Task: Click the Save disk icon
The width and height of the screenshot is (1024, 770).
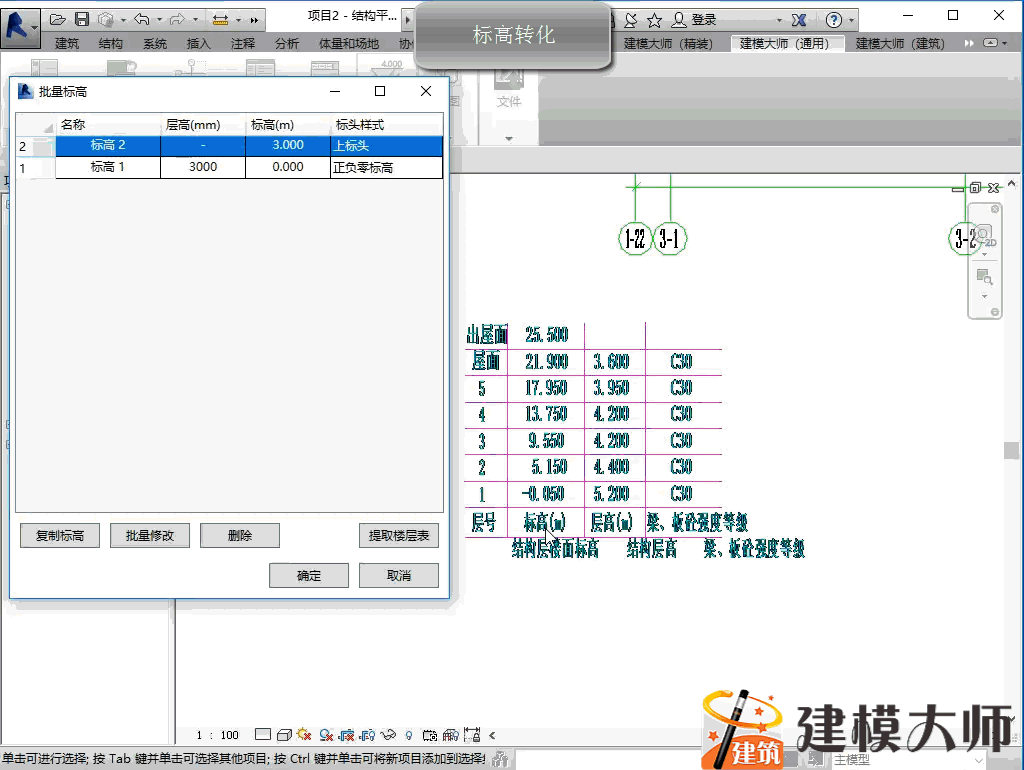Action: click(82, 20)
